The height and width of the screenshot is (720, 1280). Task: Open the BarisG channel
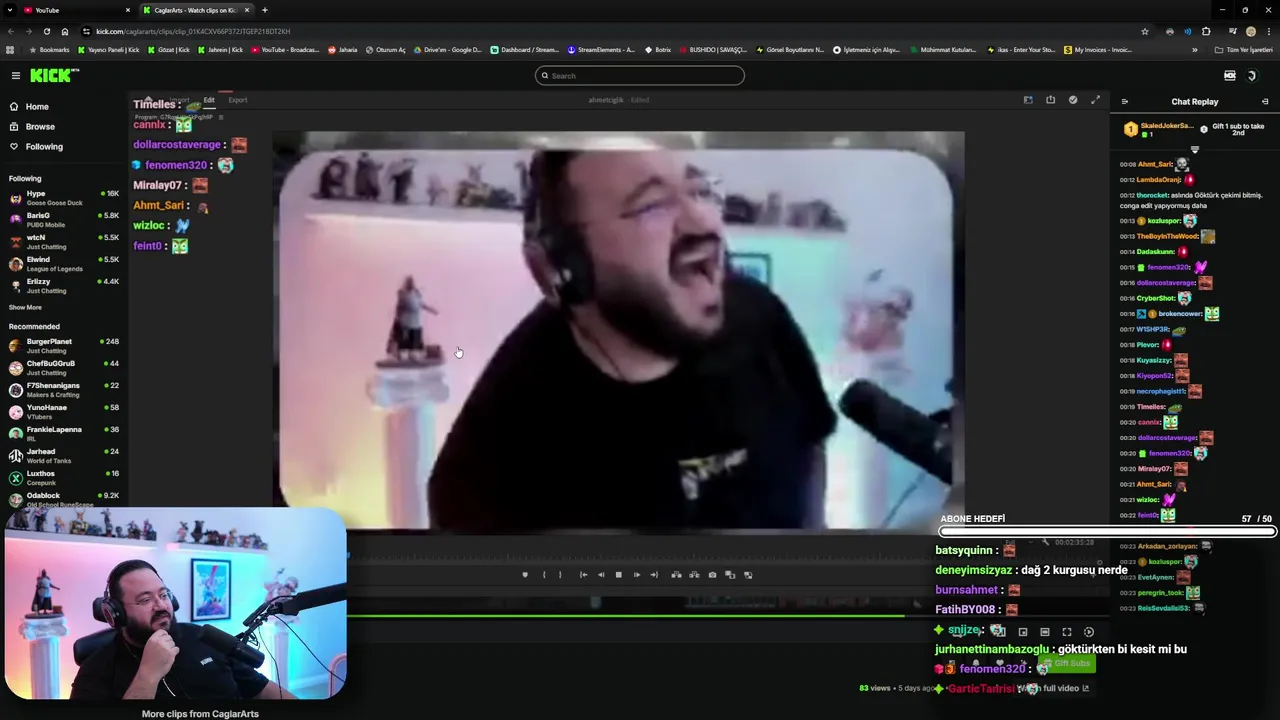point(64,219)
